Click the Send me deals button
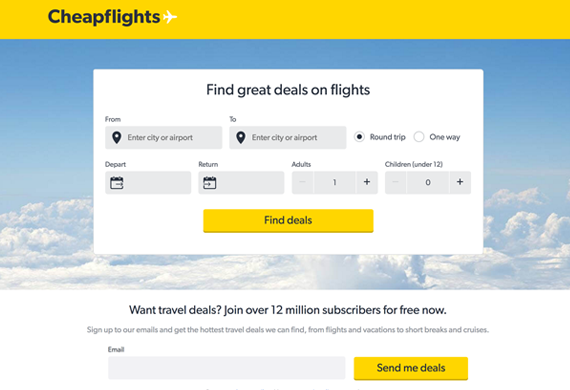 (411, 368)
